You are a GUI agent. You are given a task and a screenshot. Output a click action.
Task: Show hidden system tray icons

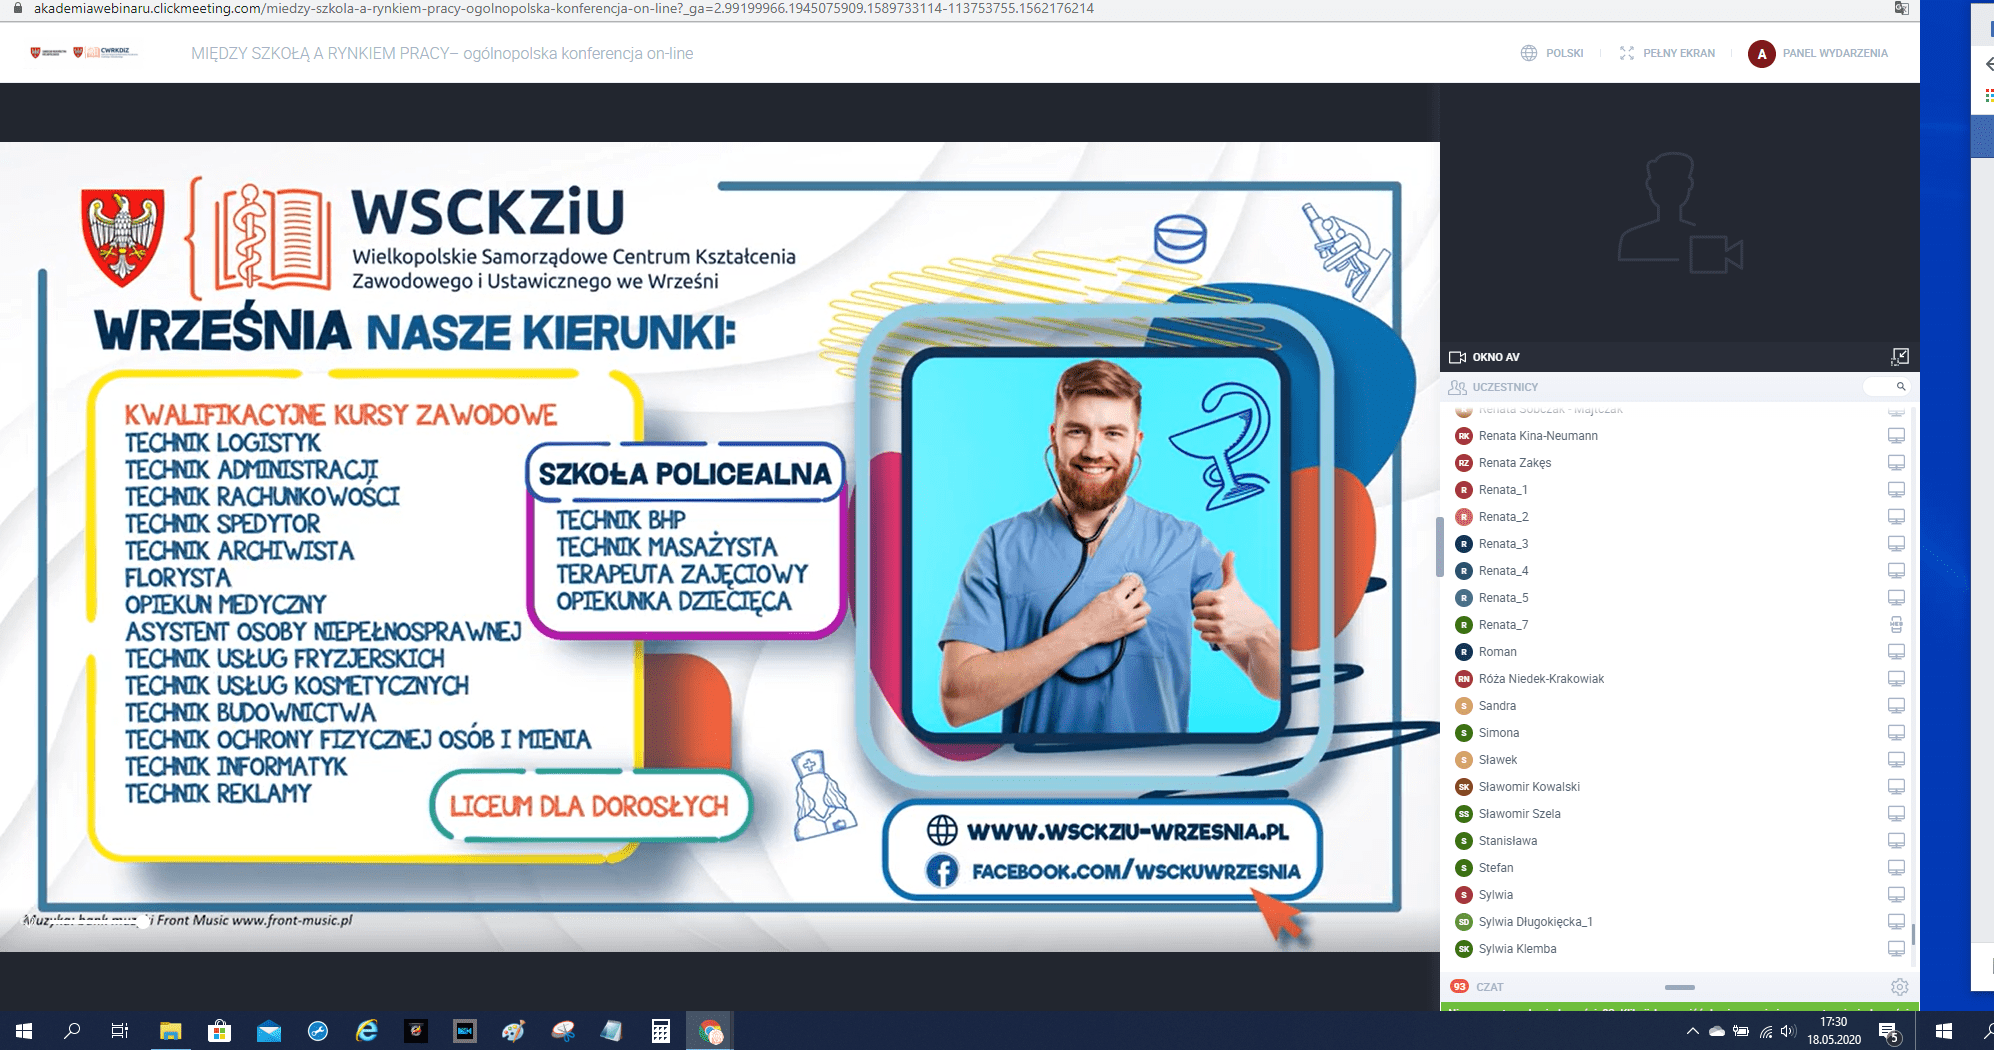(1692, 1031)
